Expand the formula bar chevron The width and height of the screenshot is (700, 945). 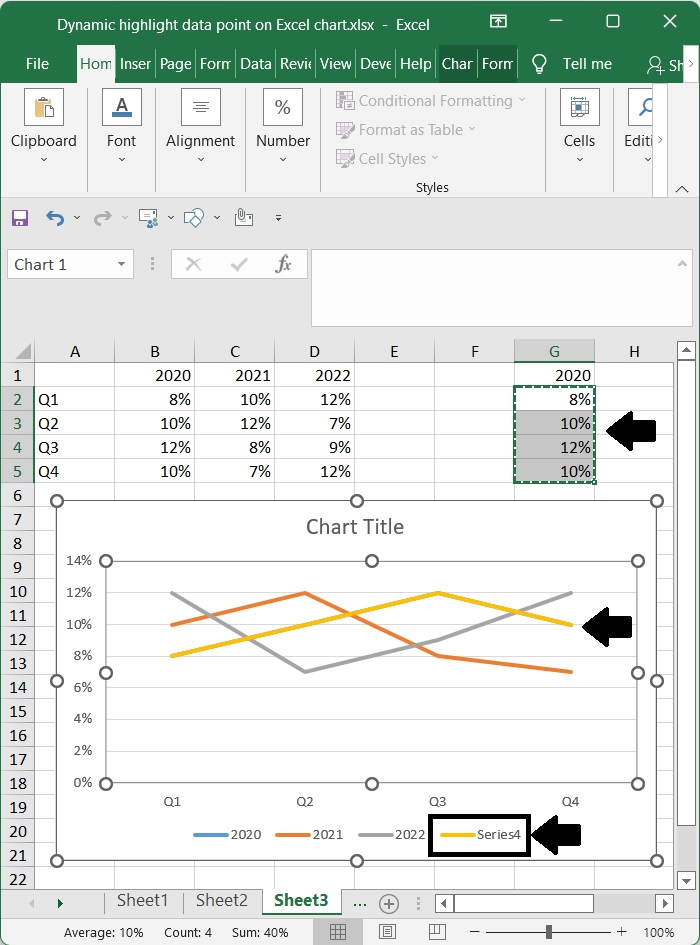pos(682,263)
